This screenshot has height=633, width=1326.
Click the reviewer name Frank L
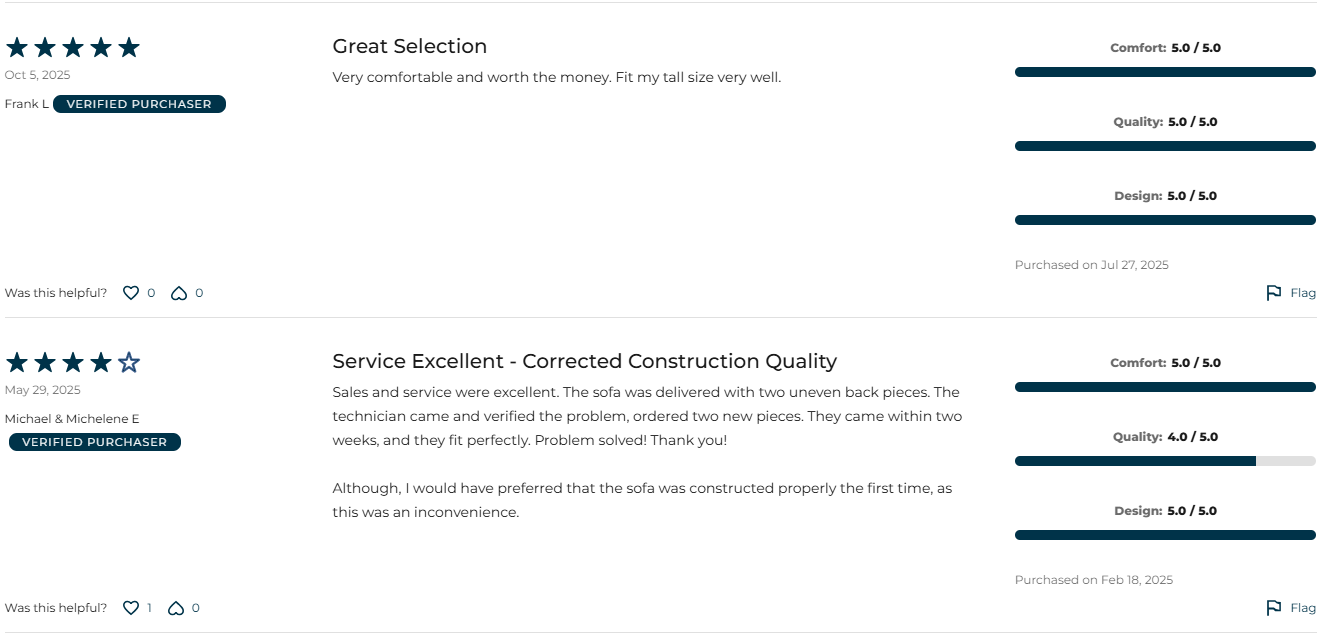pos(27,104)
